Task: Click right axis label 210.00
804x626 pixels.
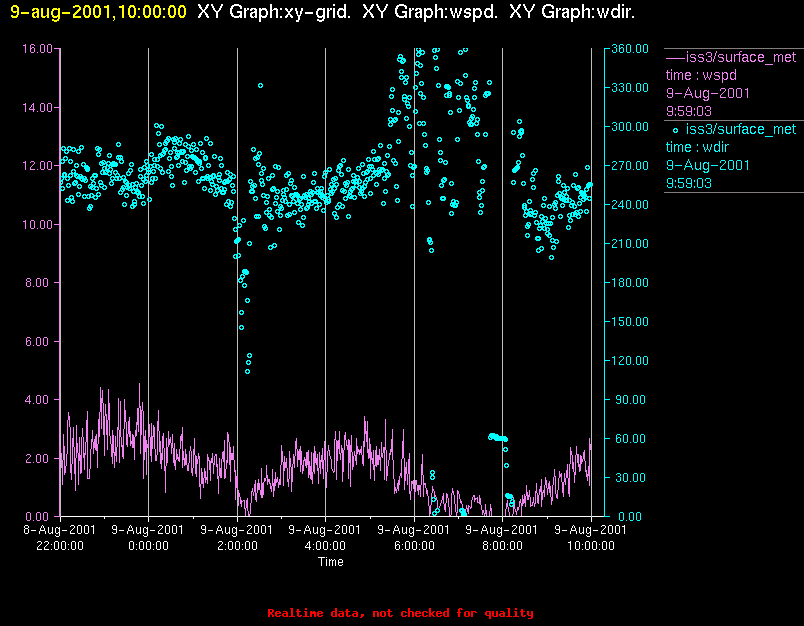Action: click(x=630, y=244)
